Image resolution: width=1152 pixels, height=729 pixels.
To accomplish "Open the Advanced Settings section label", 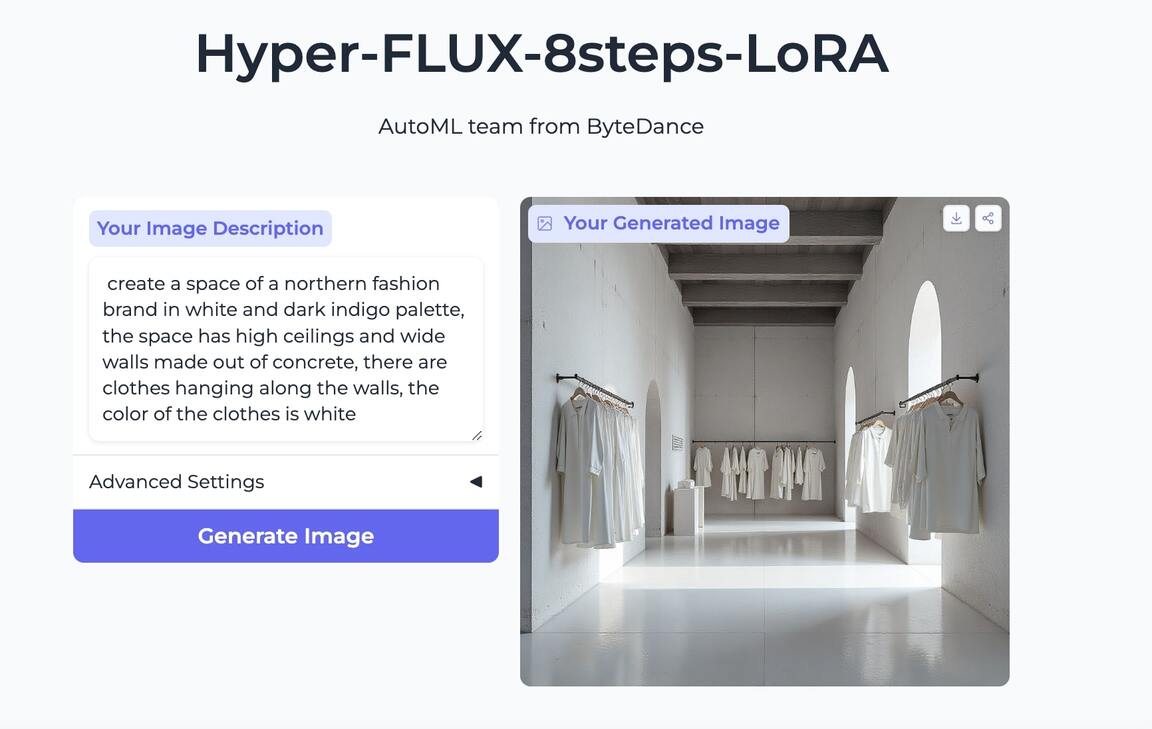I will click(176, 482).
